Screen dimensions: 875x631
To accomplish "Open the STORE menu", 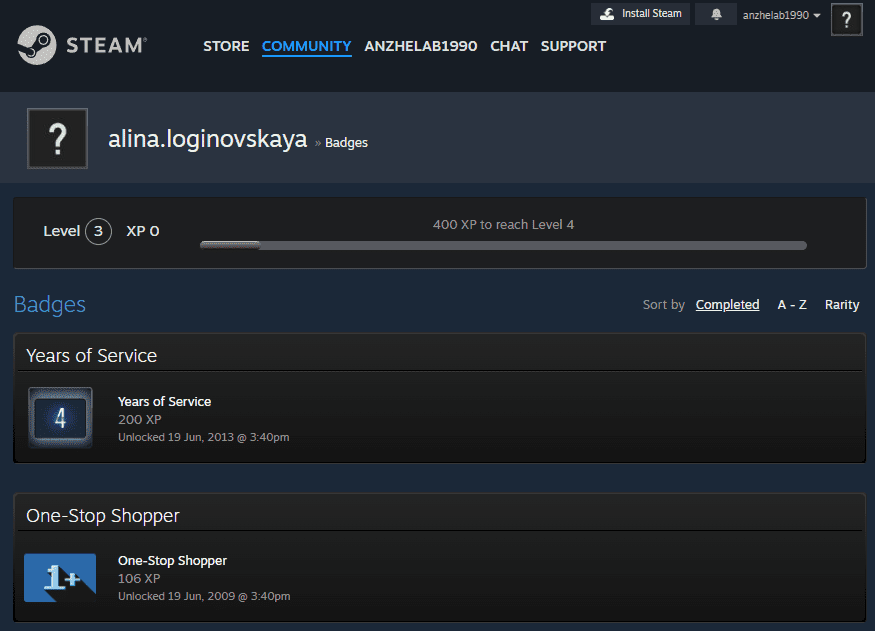I will point(226,46).
